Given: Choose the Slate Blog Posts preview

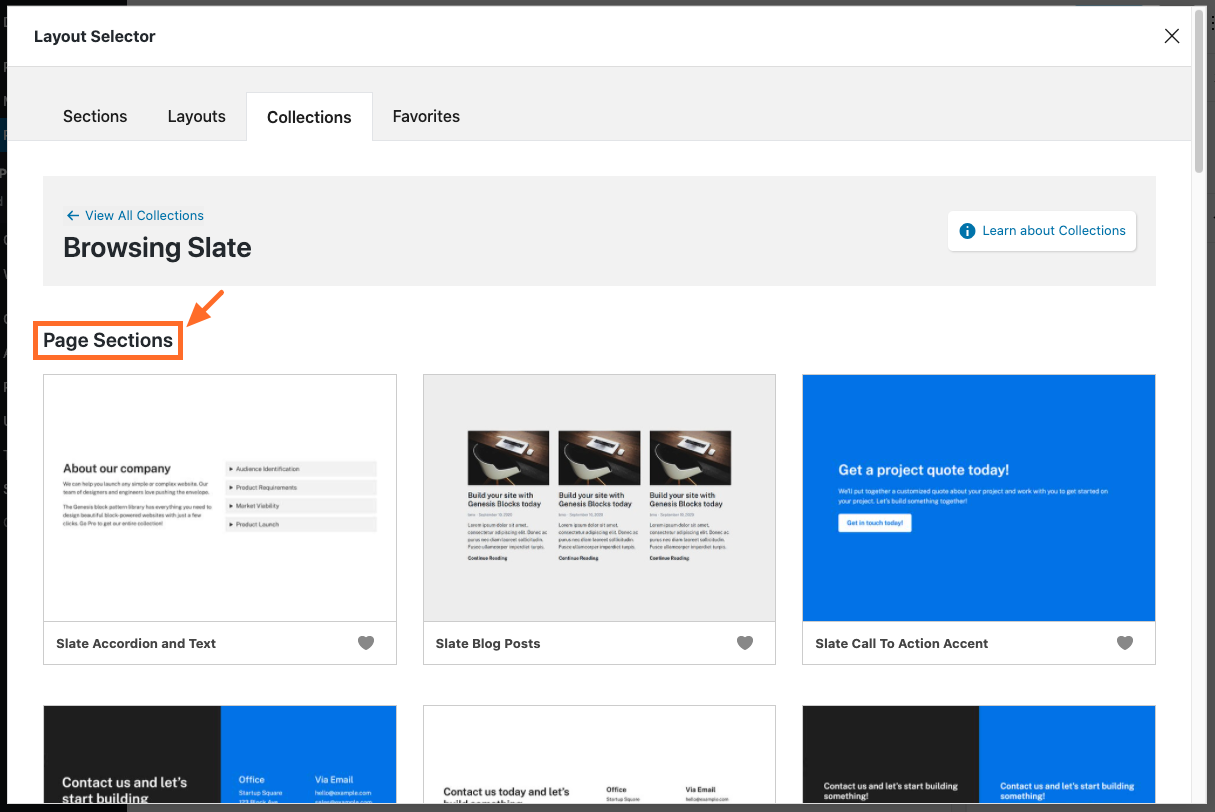Looking at the screenshot, I should (x=599, y=497).
